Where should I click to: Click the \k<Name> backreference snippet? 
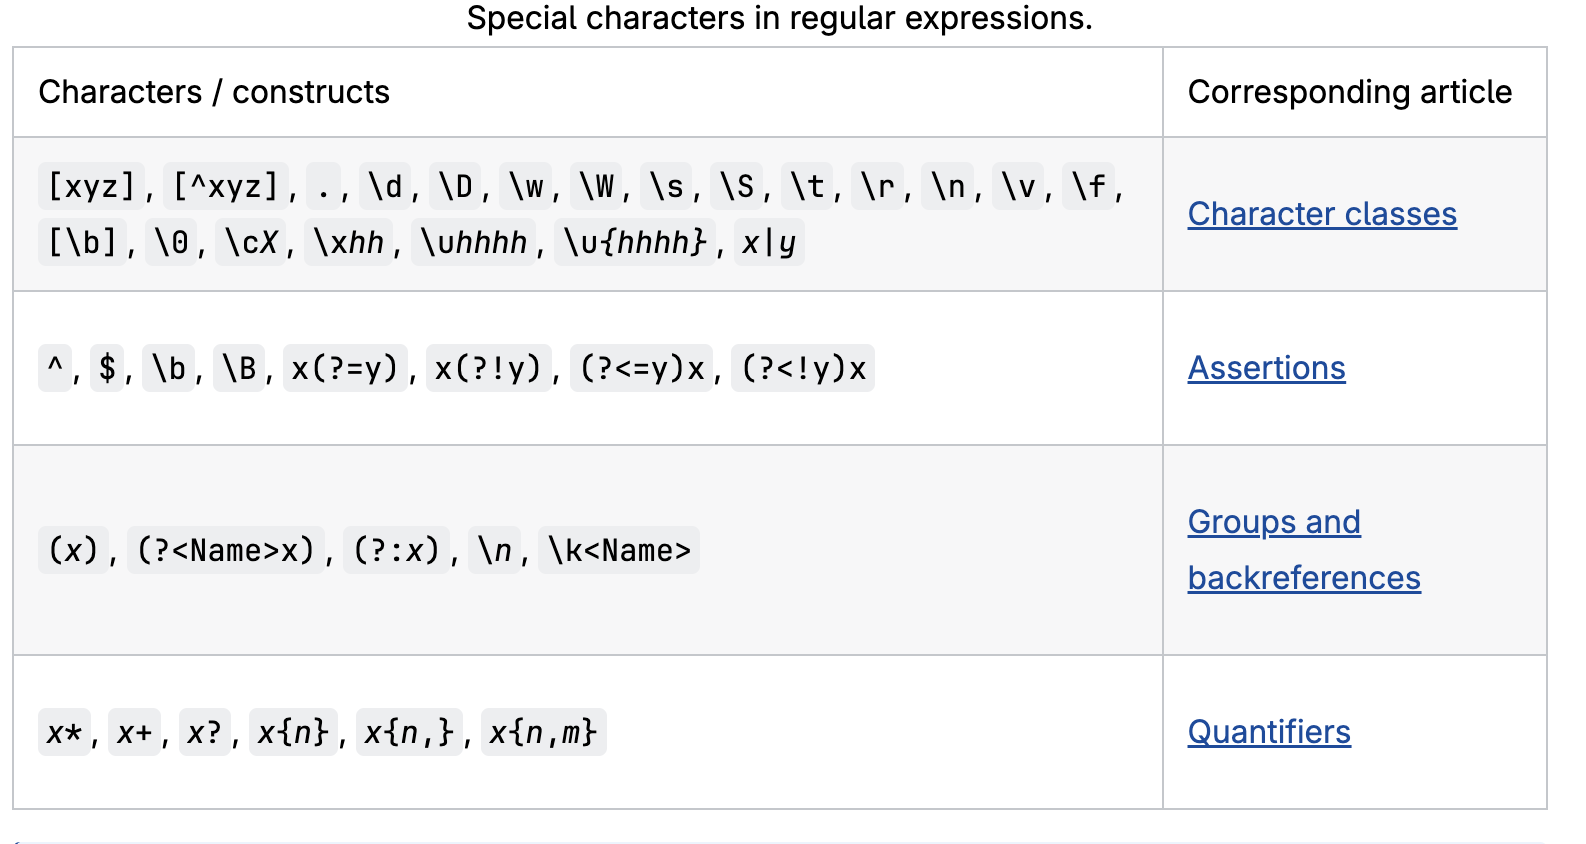[x=619, y=550]
